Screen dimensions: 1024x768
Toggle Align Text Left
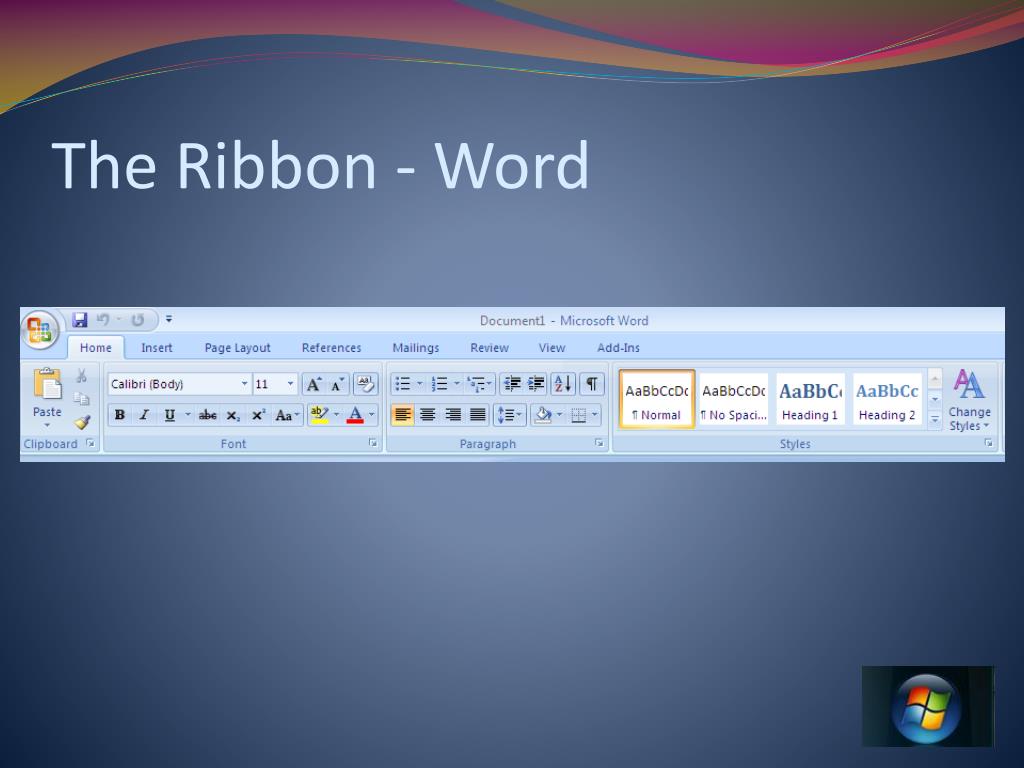click(x=402, y=415)
